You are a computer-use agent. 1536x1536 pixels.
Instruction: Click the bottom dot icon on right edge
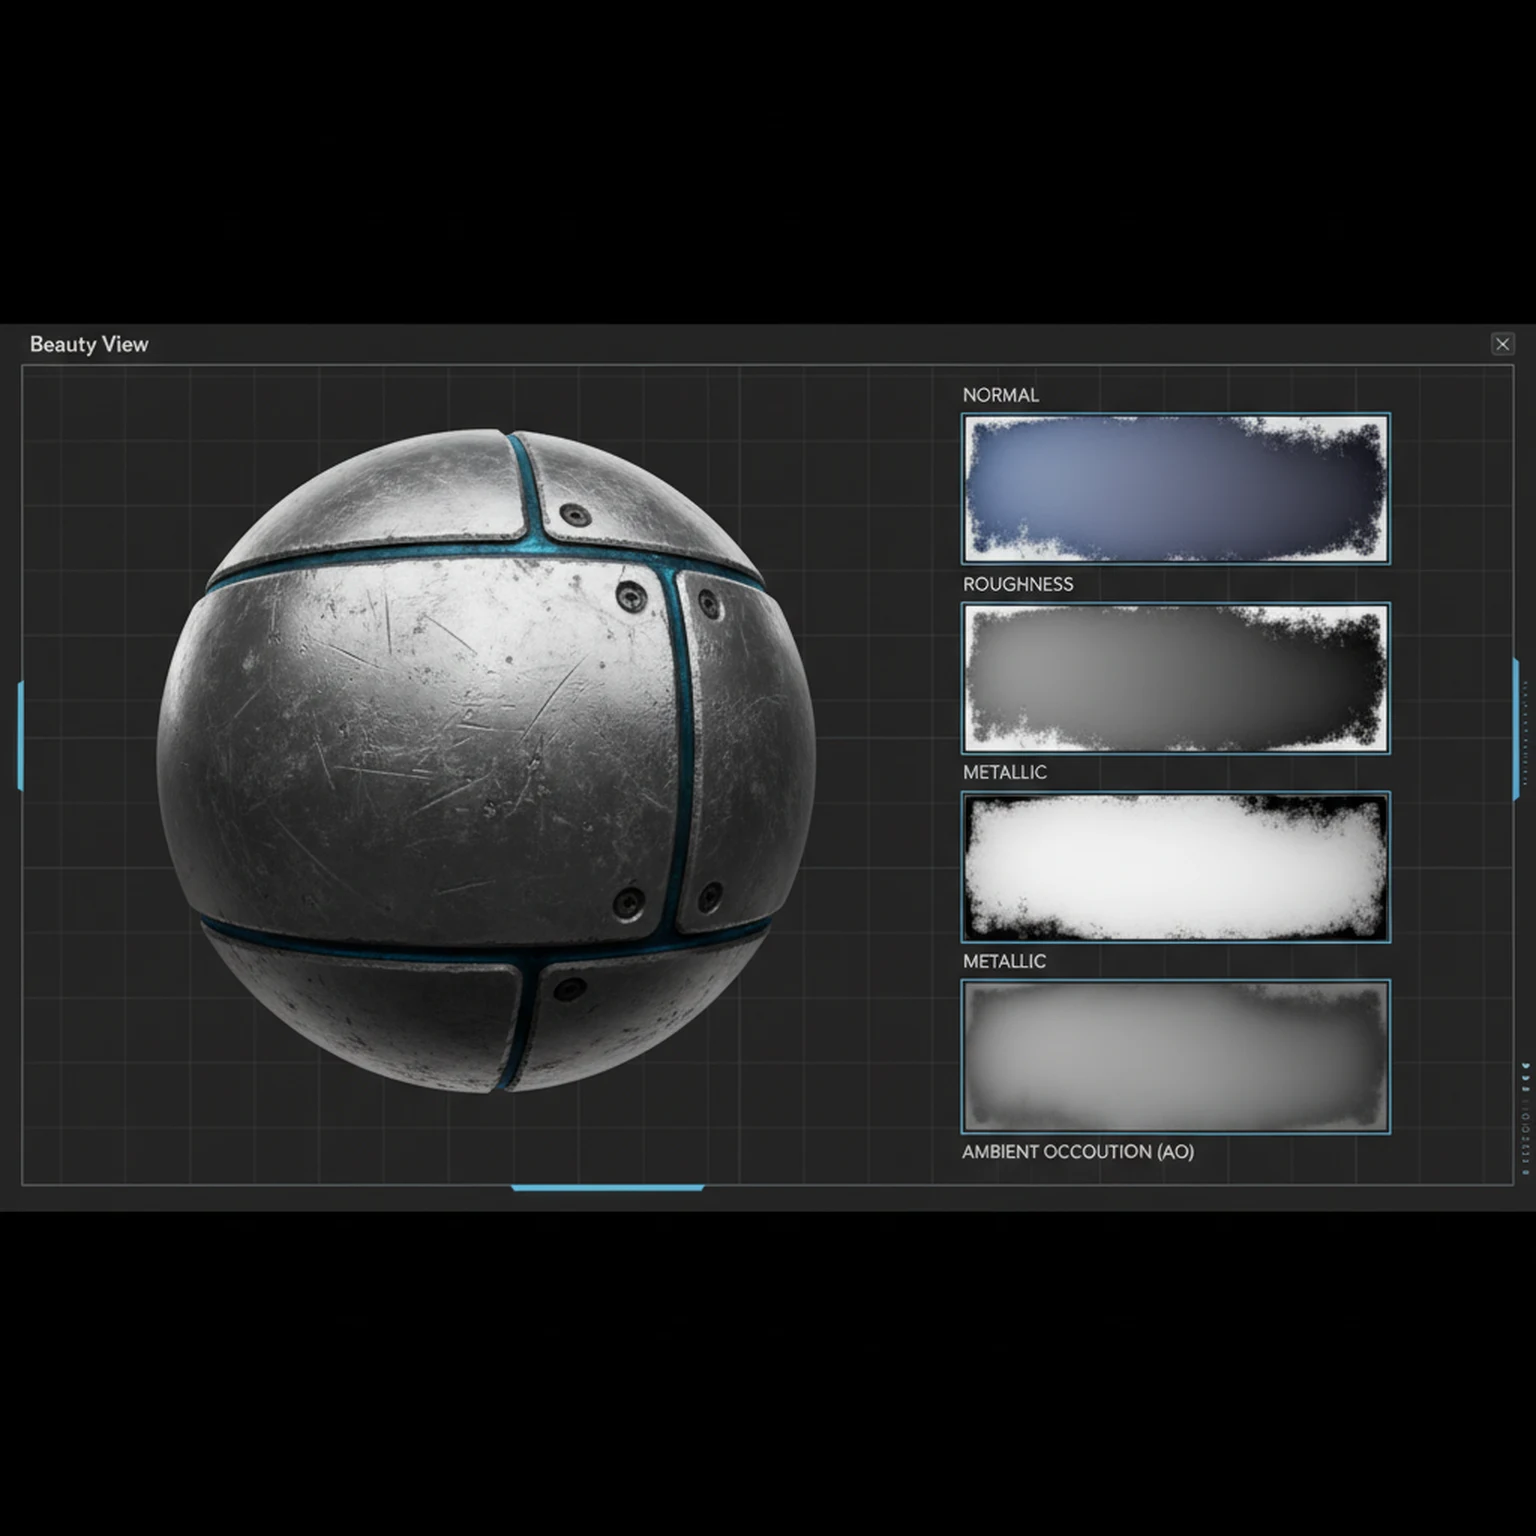pos(1524,1169)
